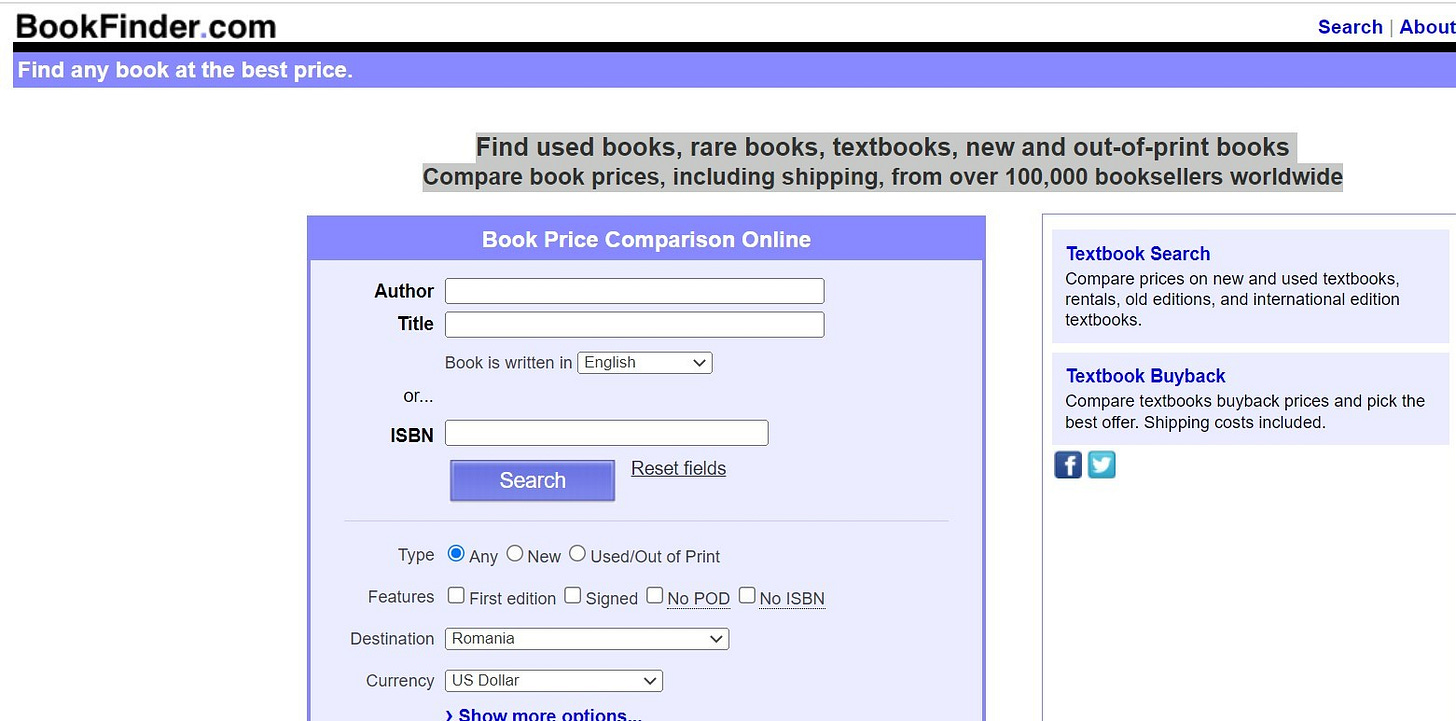
Task: Focus the Title input field
Action: 634,324
